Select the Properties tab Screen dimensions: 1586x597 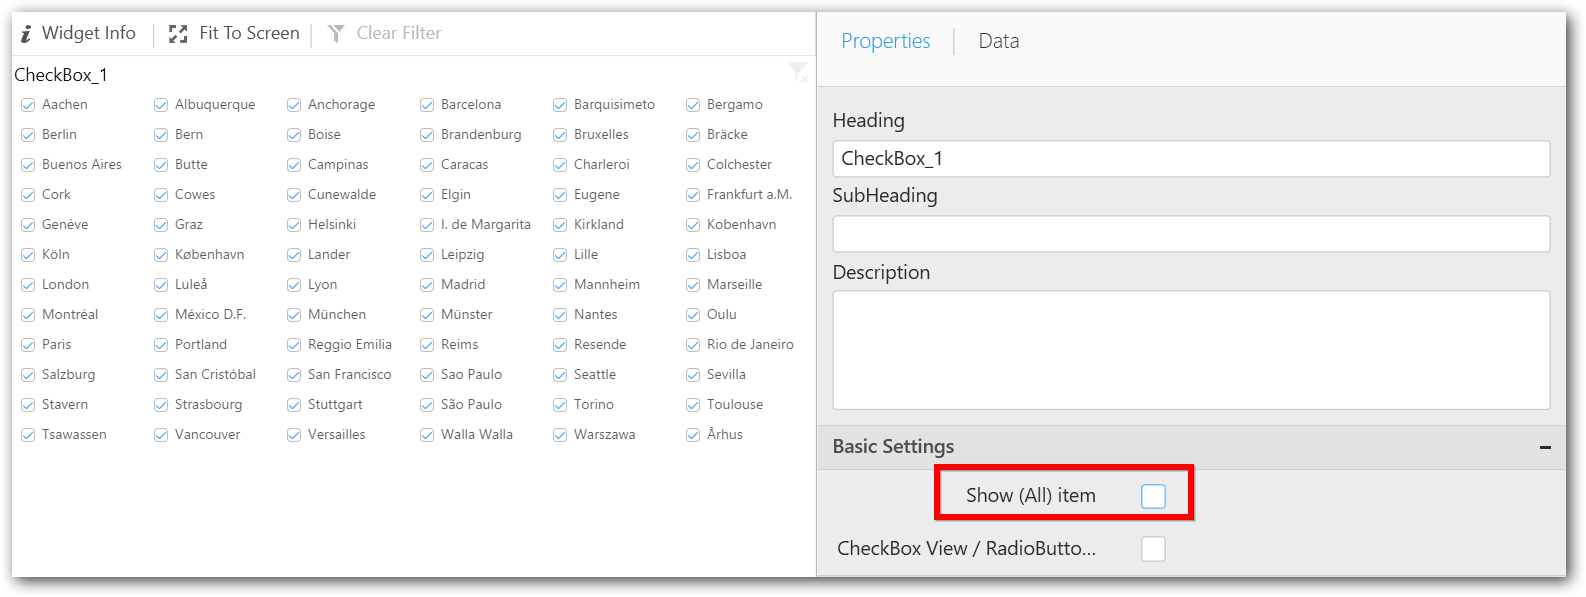(x=885, y=41)
